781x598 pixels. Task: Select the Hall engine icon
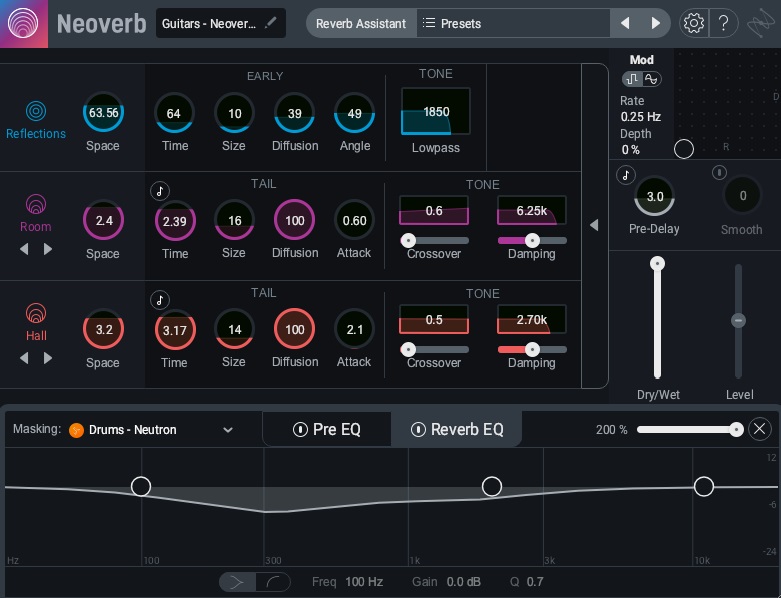(36, 313)
